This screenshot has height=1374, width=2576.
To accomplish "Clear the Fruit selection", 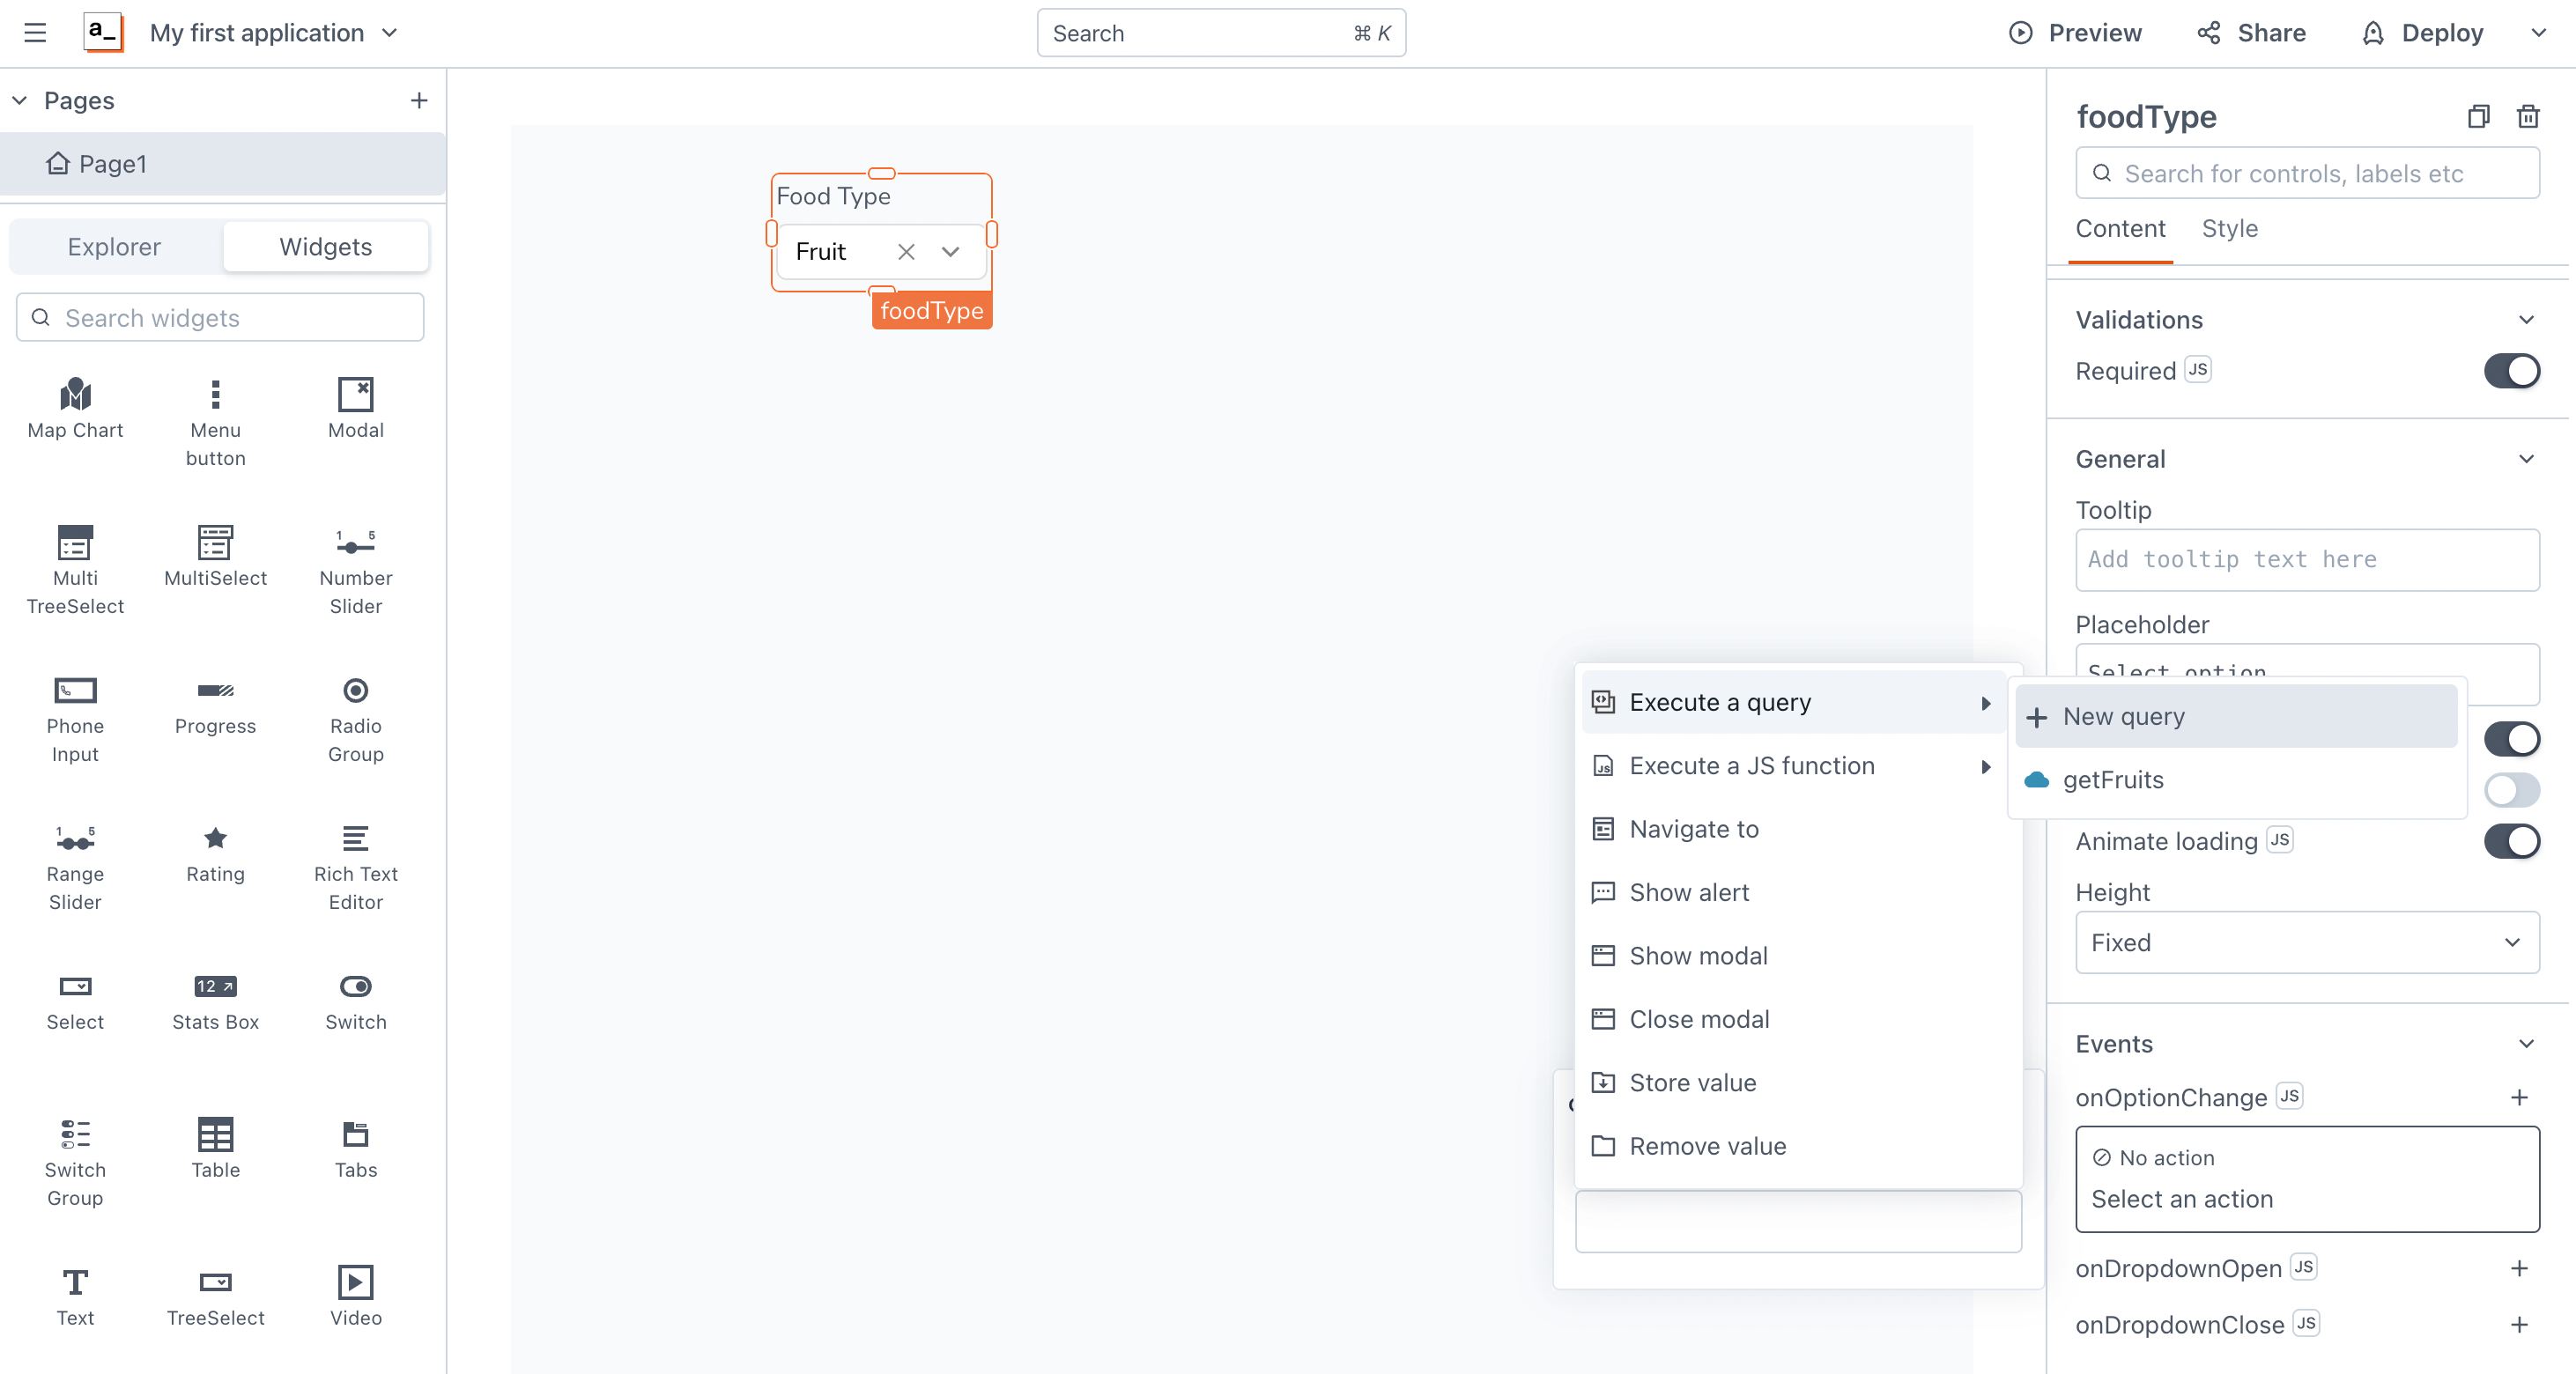I will point(906,251).
